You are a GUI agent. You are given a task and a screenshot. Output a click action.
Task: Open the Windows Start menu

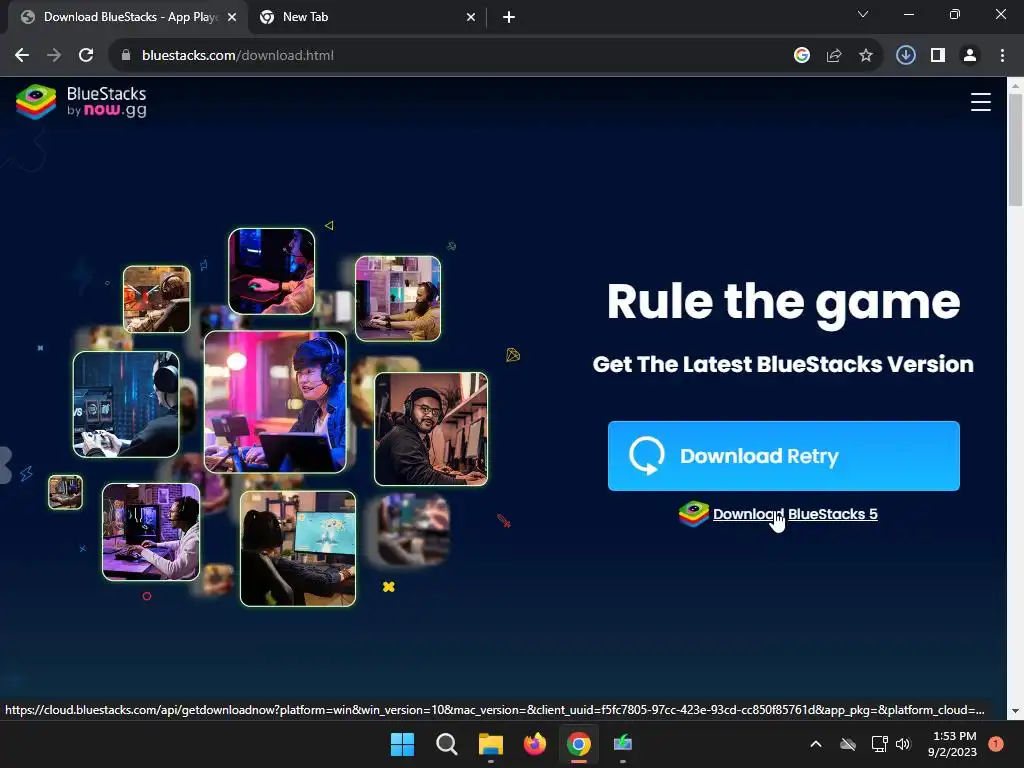402,744
